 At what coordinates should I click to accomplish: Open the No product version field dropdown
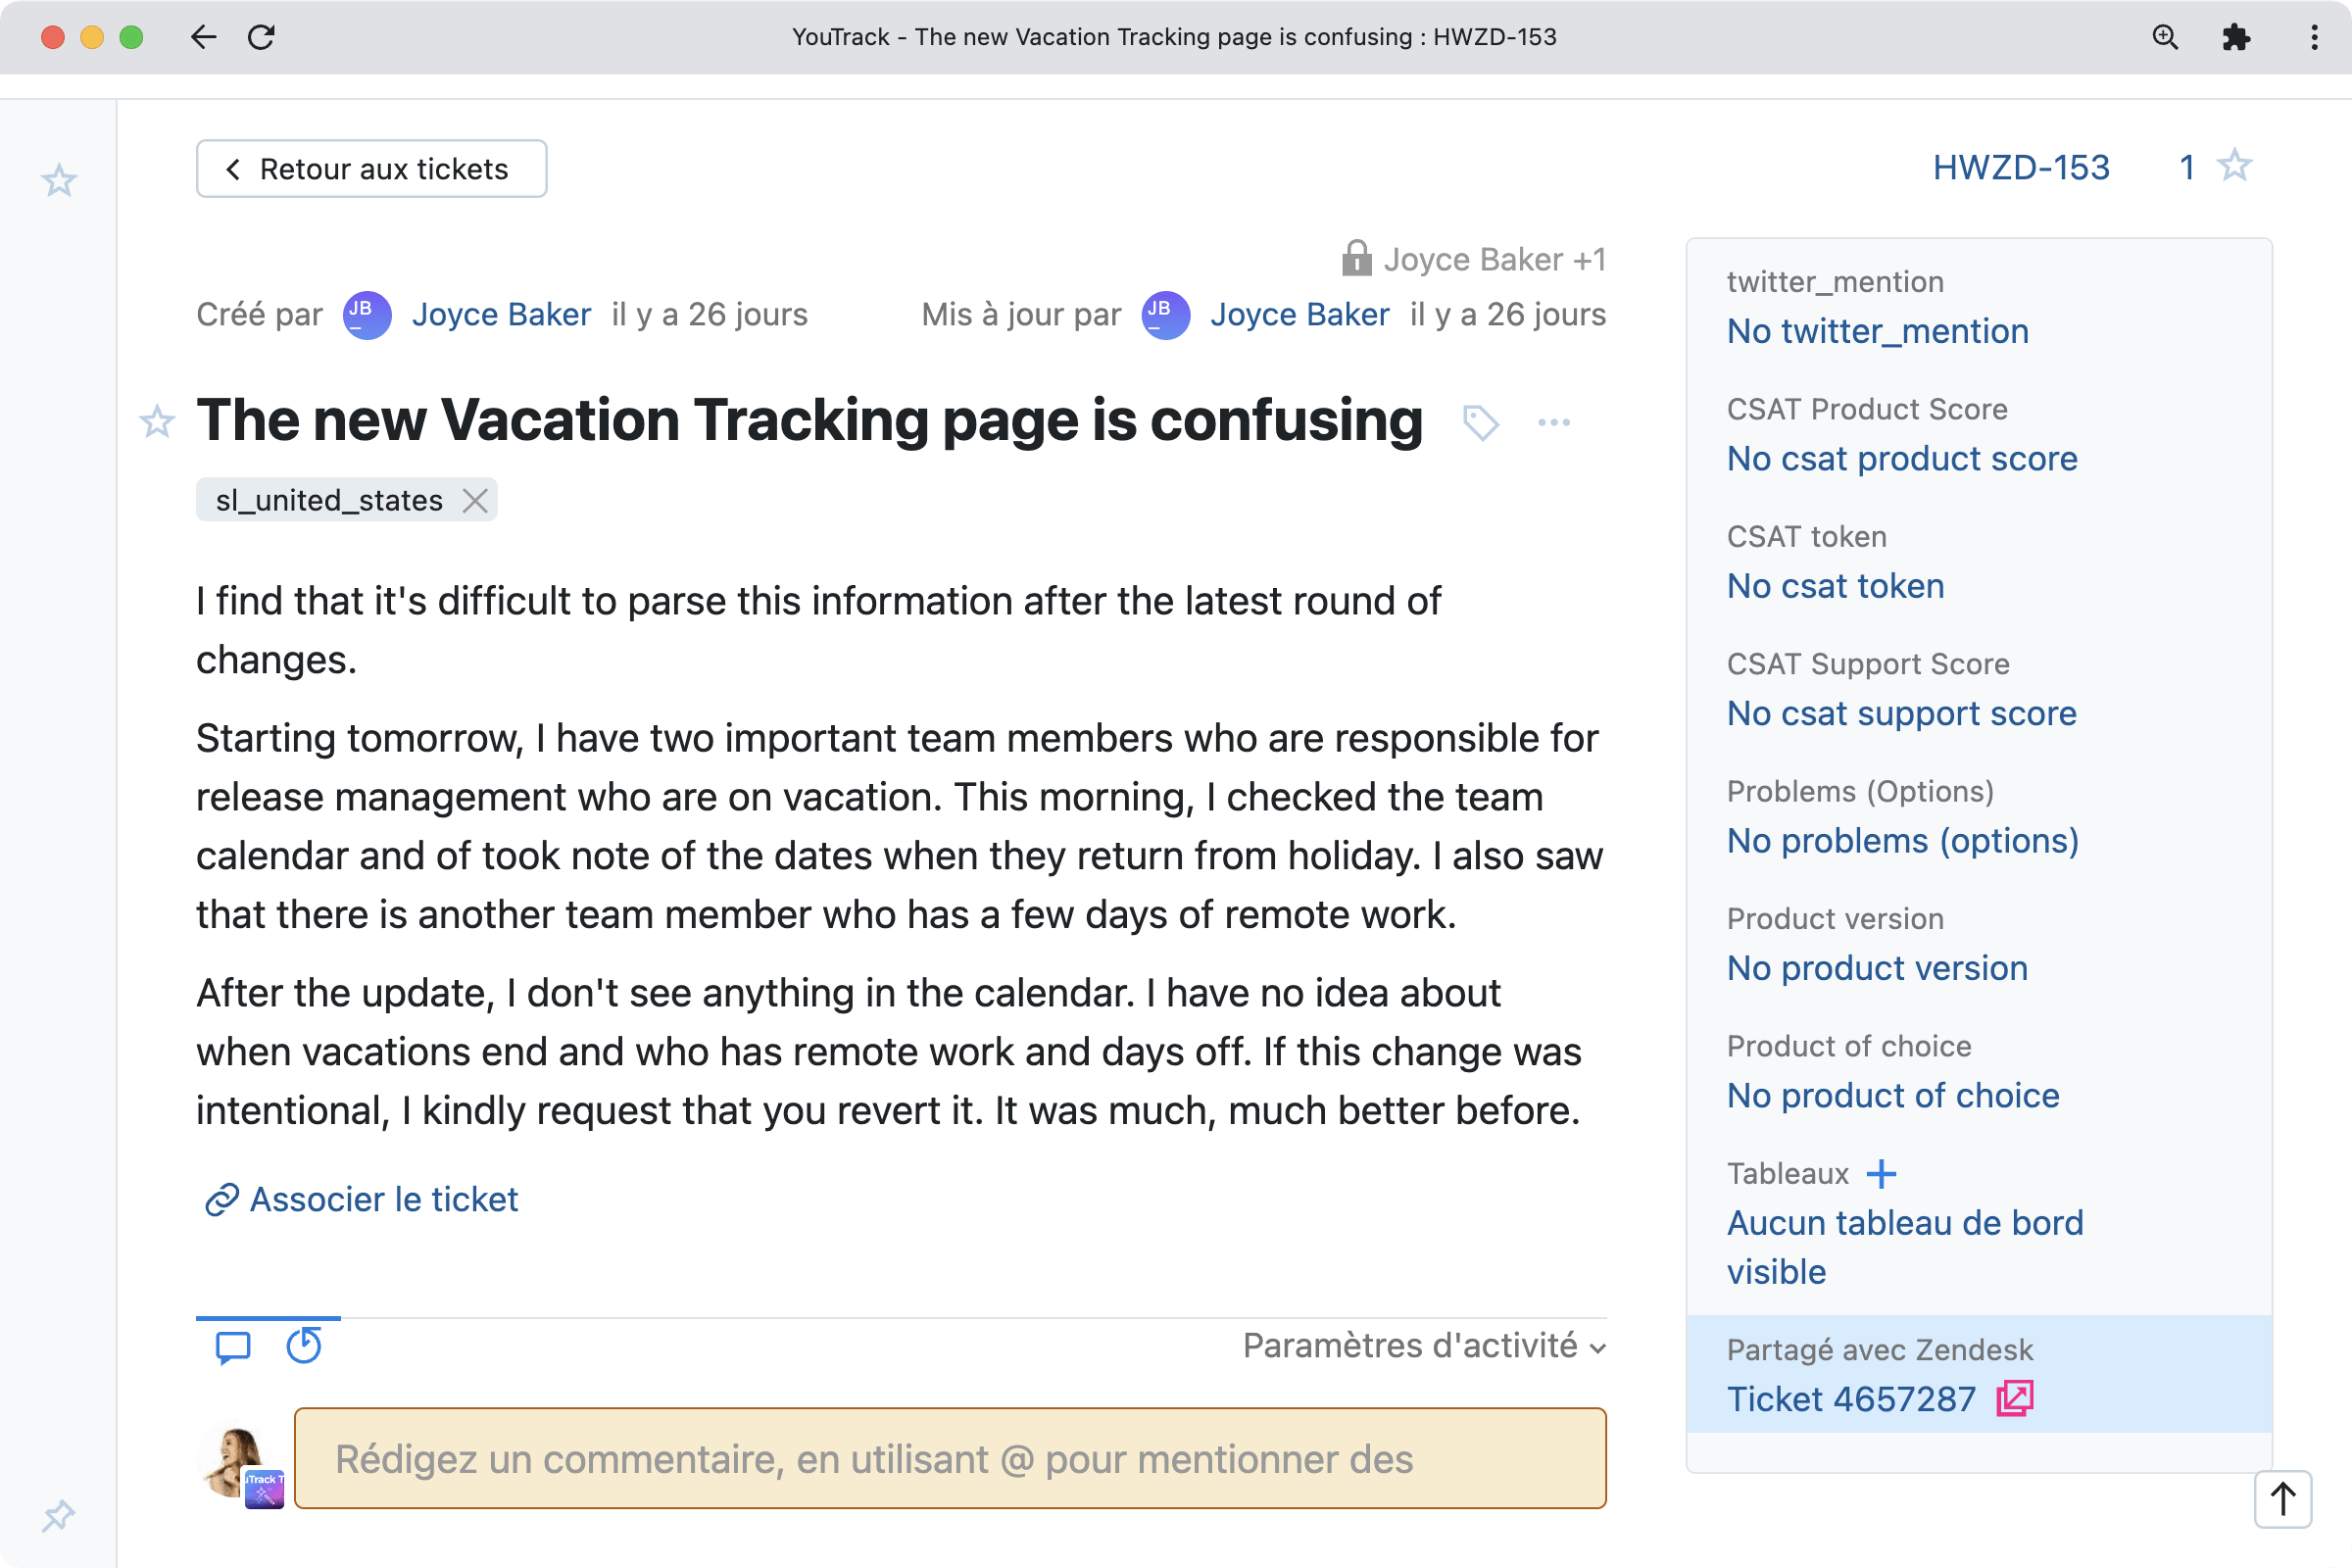click(1876, 968)
